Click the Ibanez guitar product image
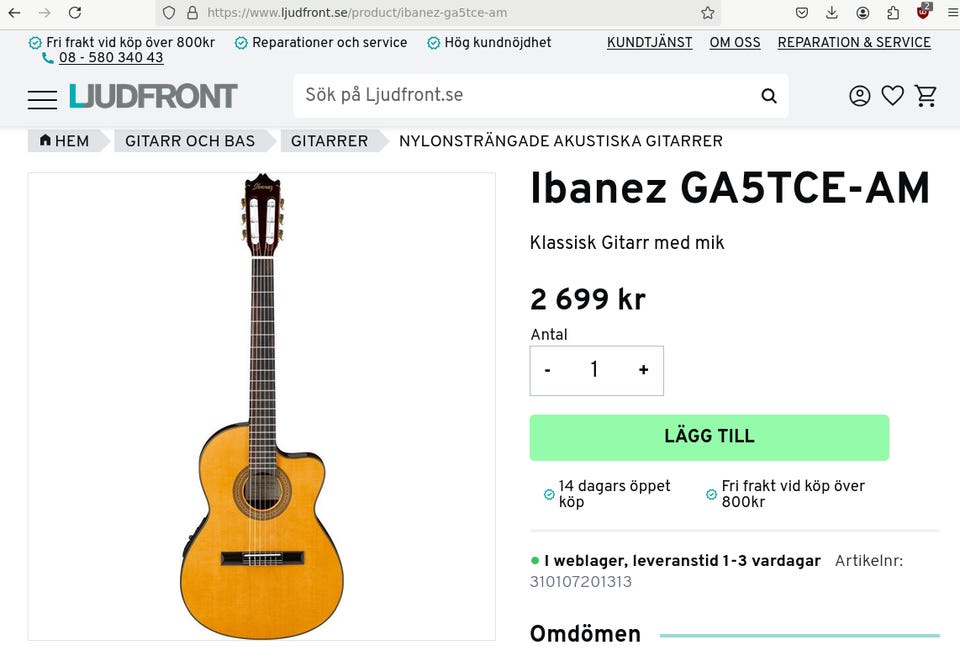This screenshot has width=960, height=661. click(262, 407)
